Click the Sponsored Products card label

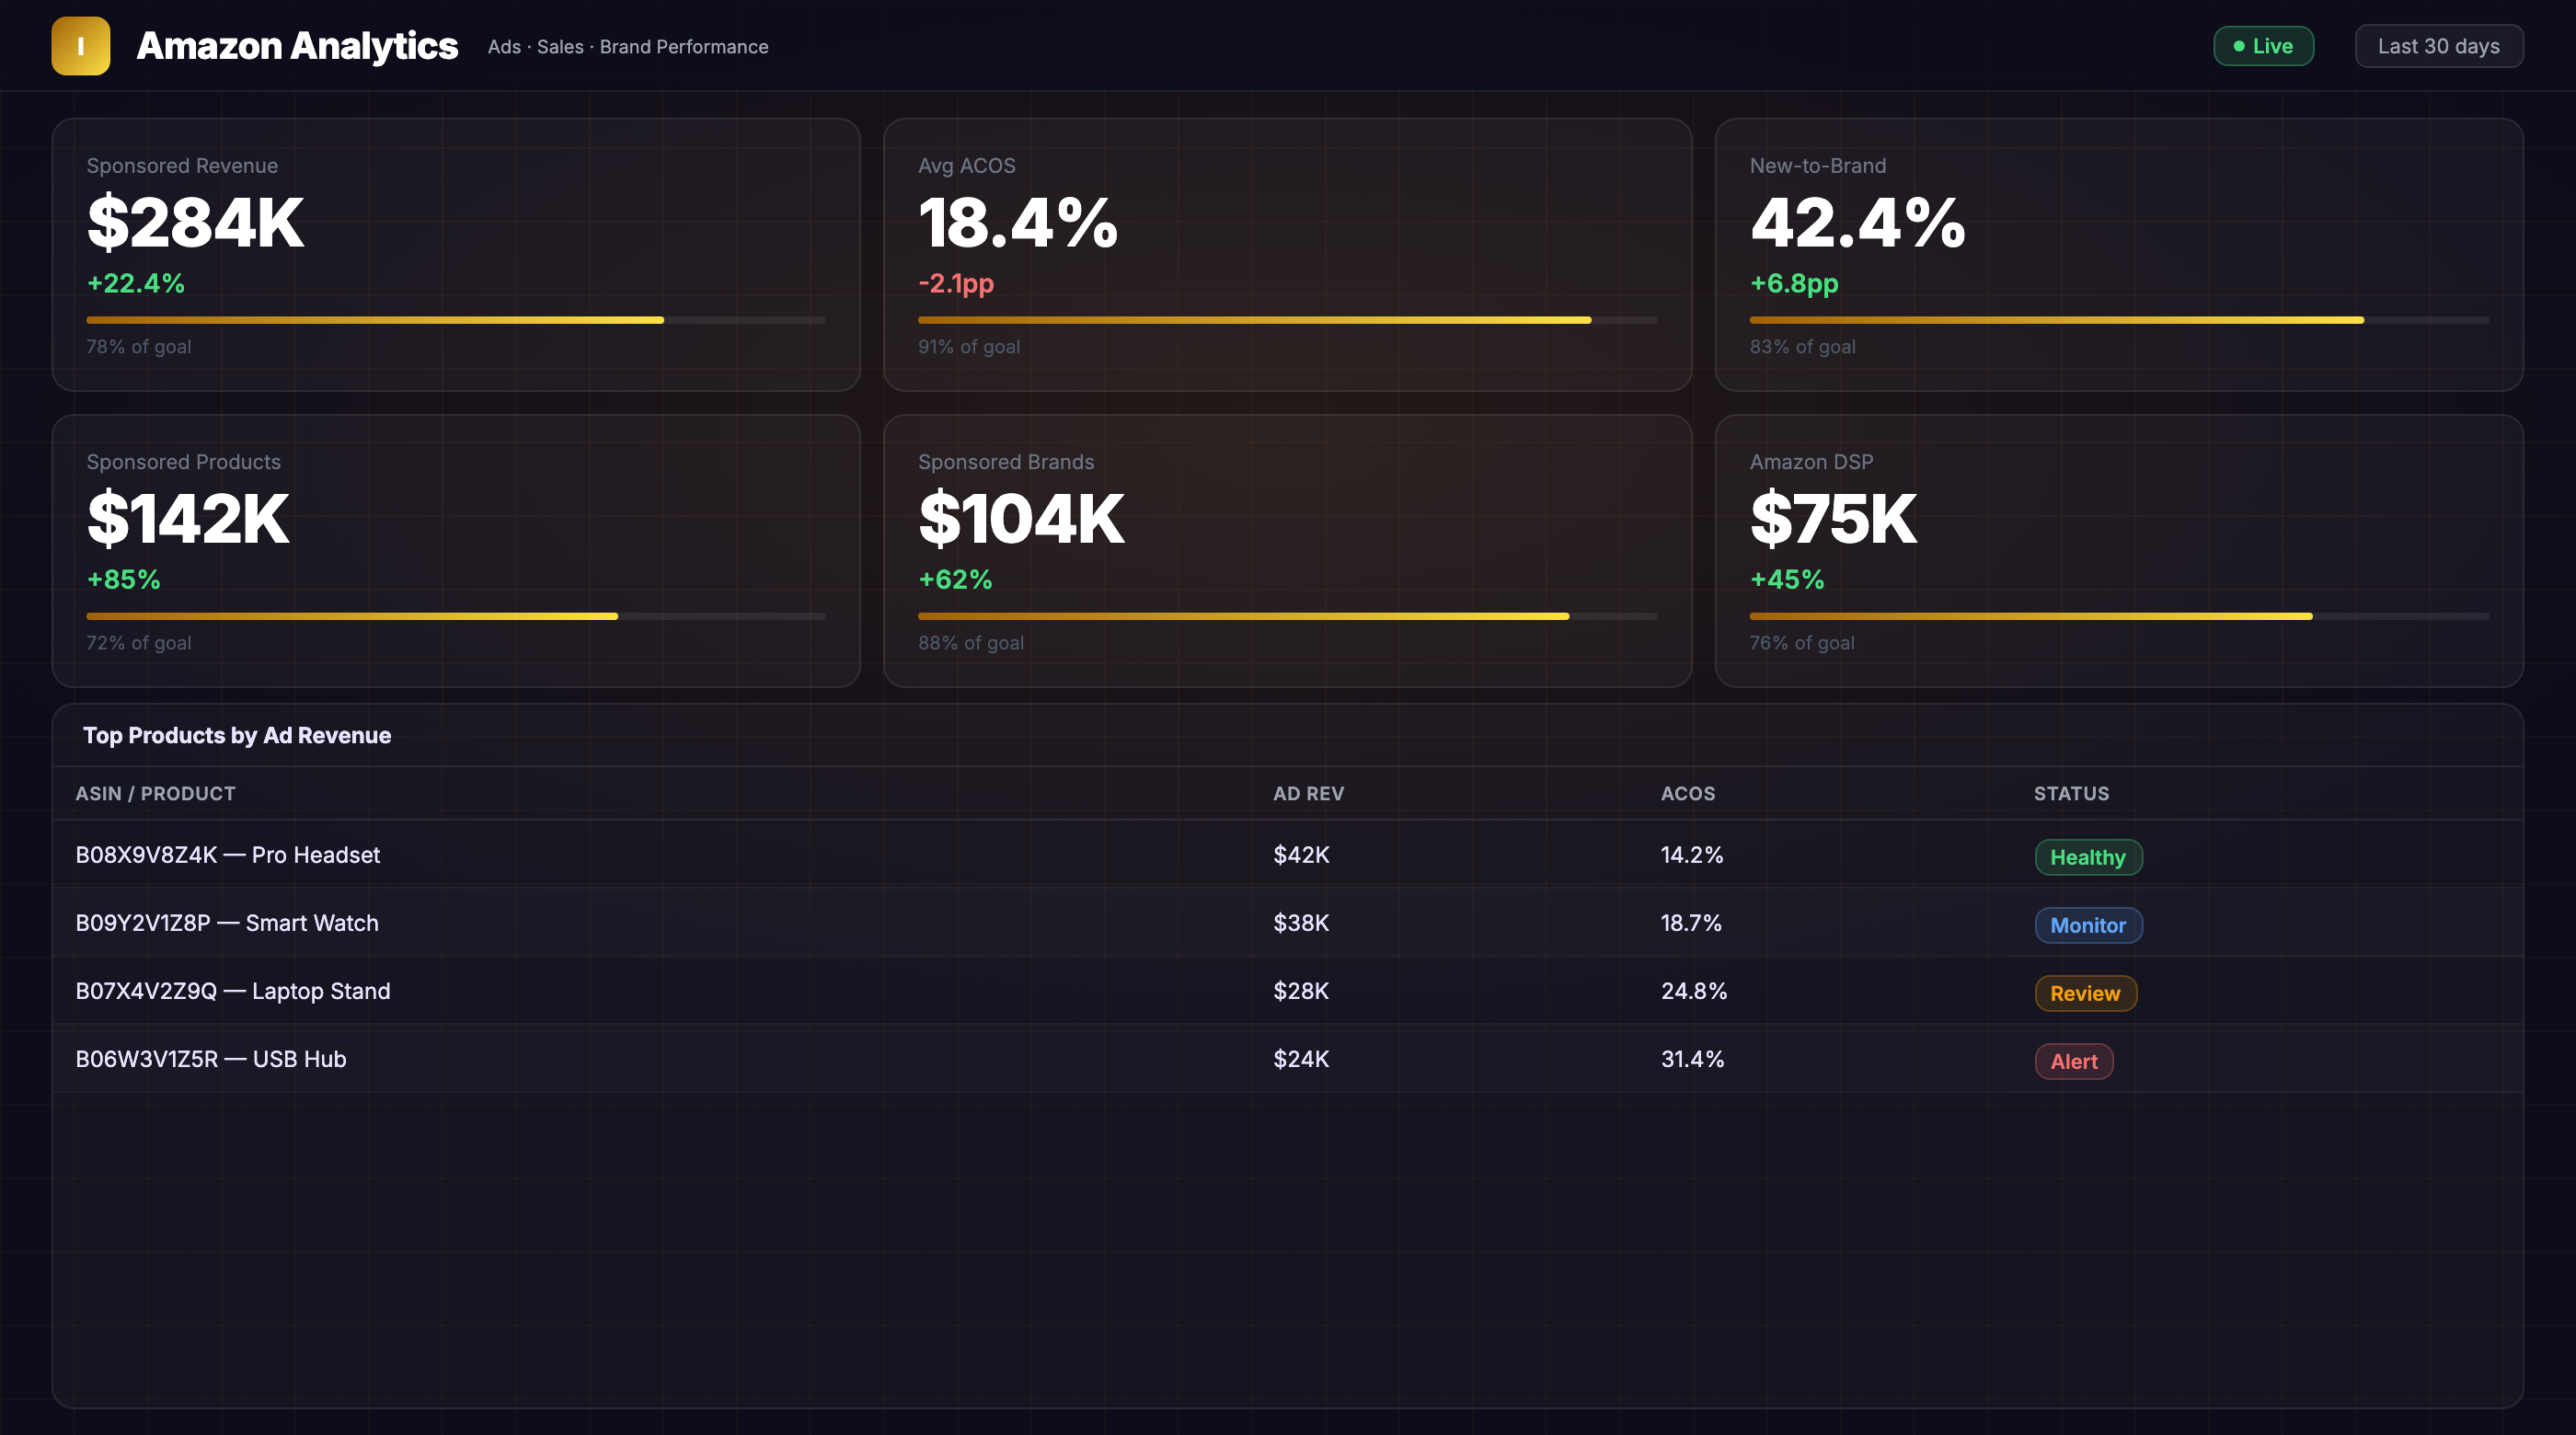pos(184,462)
